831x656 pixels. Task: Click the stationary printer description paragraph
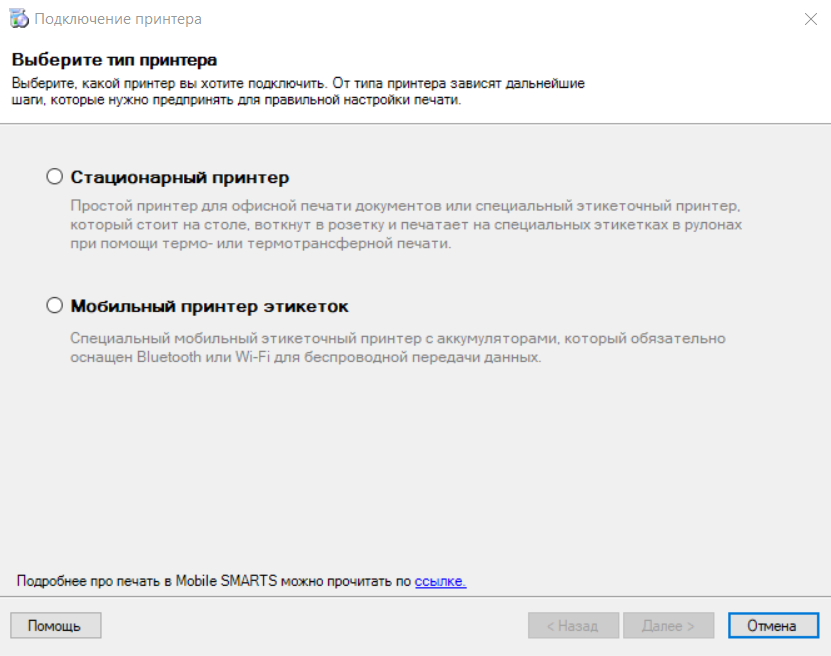coord(406,225)
